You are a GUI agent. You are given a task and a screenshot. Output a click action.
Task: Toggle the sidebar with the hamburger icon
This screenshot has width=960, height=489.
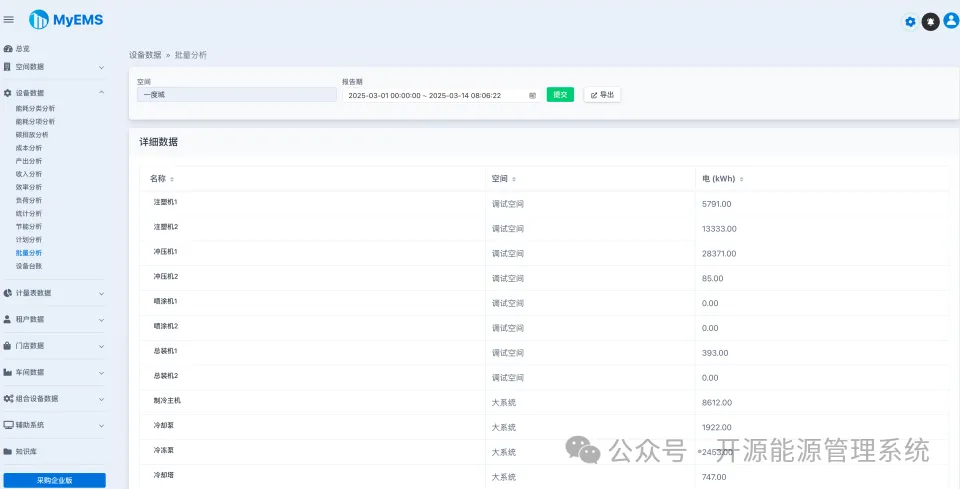pos(9,20)
